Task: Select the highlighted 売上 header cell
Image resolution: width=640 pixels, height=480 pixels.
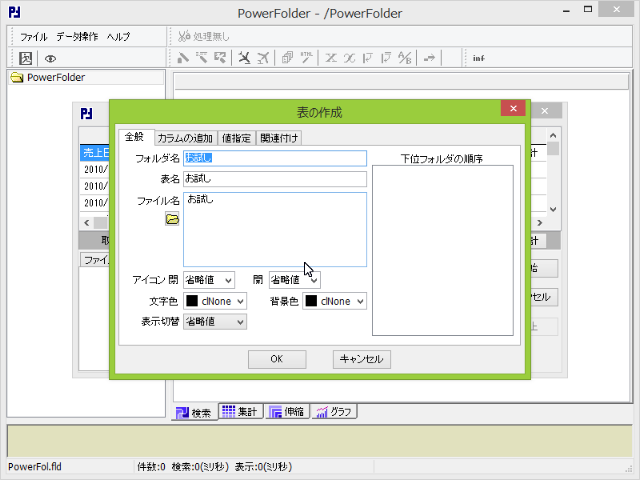Action: 96,153
